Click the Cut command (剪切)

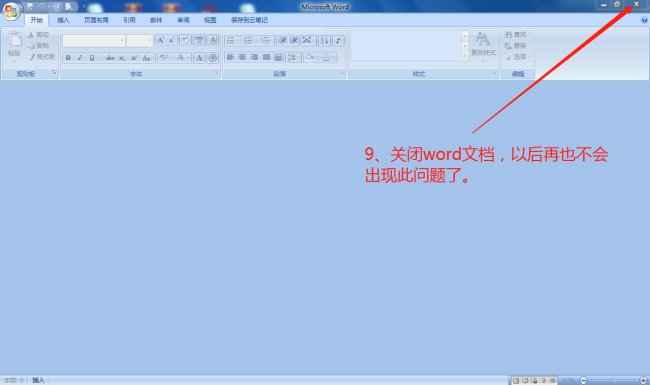coord(39,35)
